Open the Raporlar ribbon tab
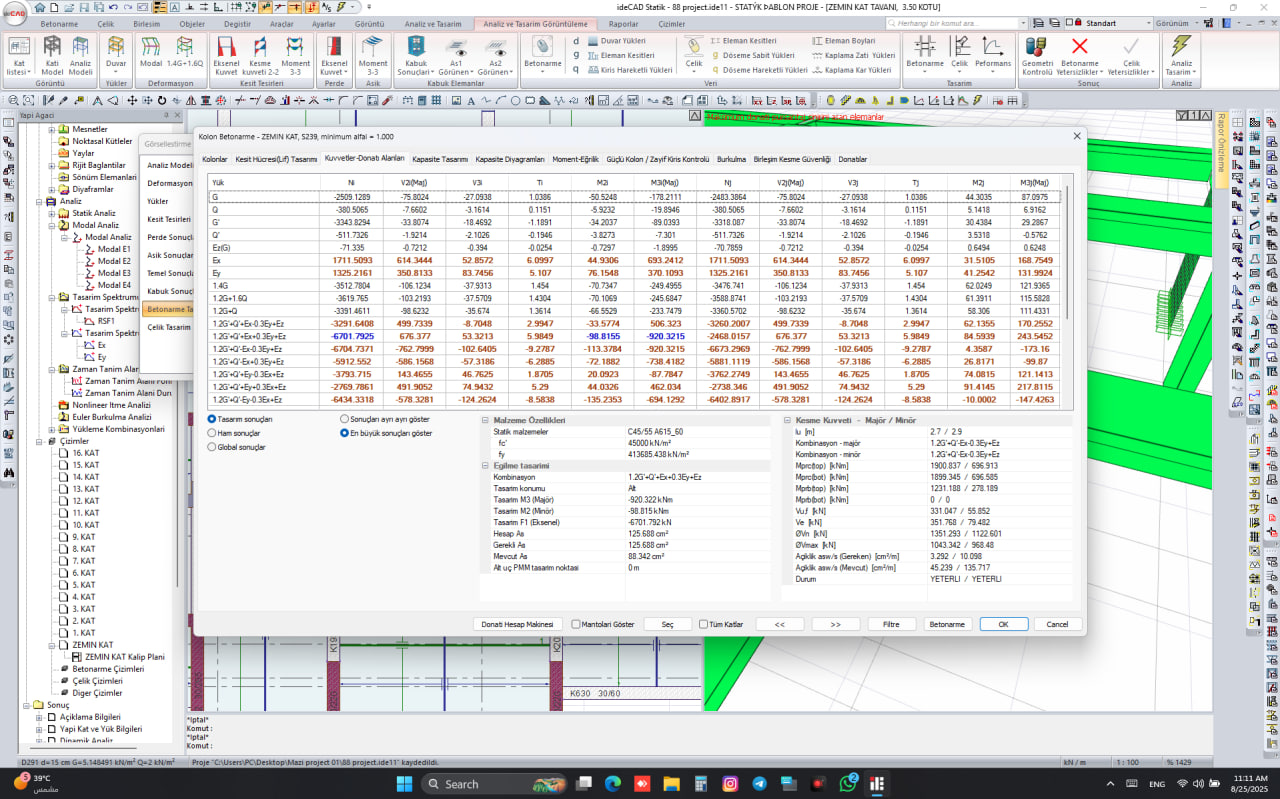 pyautogui.click(x=623, y=23)
